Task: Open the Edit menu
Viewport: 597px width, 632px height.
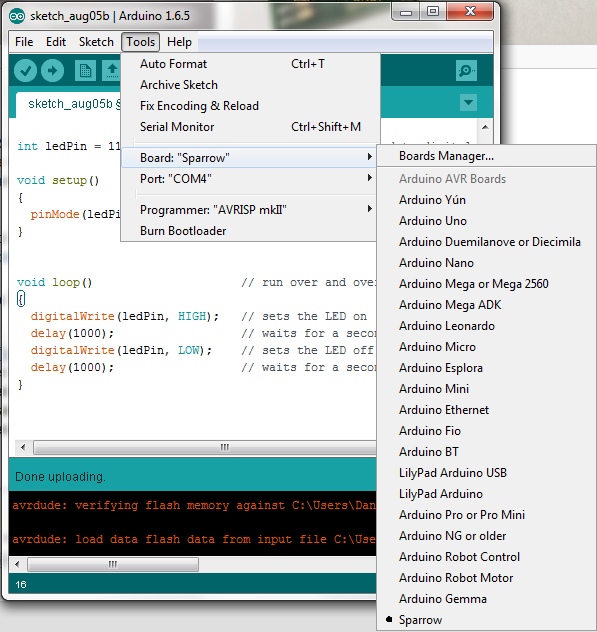Action: (56, 42)
